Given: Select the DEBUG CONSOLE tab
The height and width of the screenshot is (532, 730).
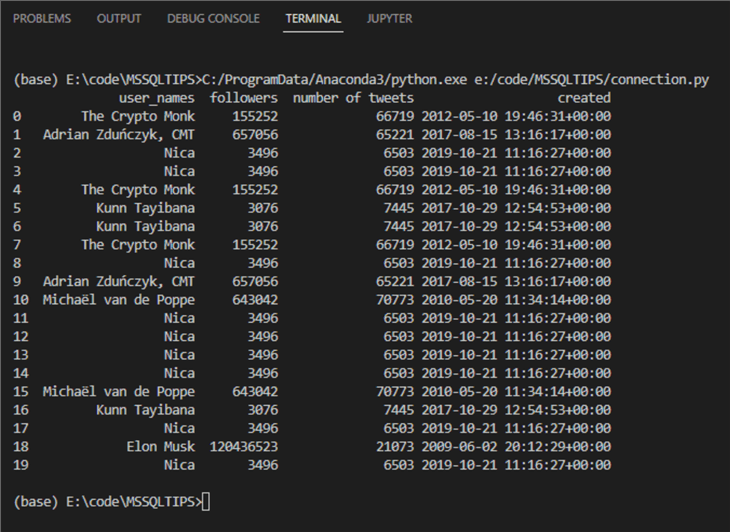Looking at the screenshot, I should point(213,19).
